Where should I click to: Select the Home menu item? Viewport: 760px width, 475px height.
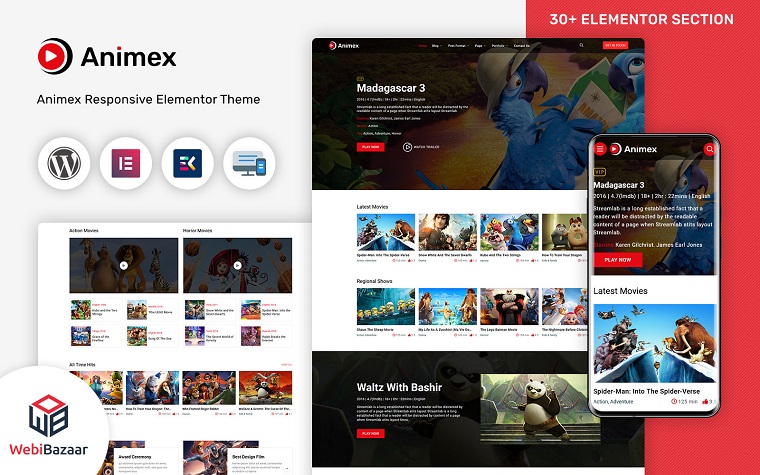coord(422,46)
